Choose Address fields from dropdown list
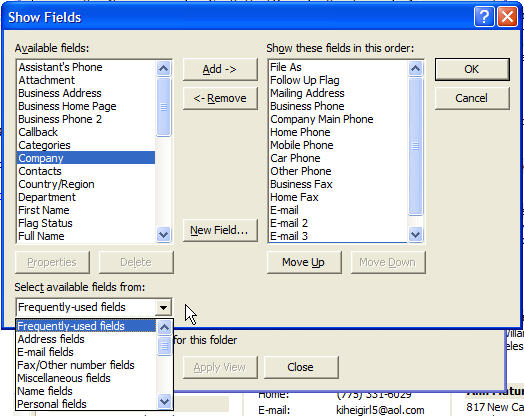This screenshot has width=524, height=416. pyautogui.click(x=51, y=339)
